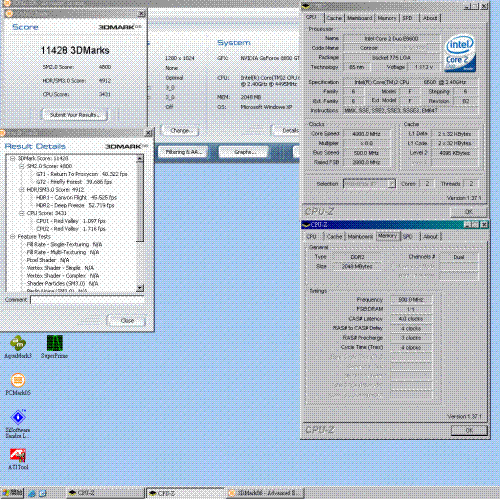Open Memory tab in upper CPU-Z window
The height and width of the screenshot is (499, 500).
(387, 18)
